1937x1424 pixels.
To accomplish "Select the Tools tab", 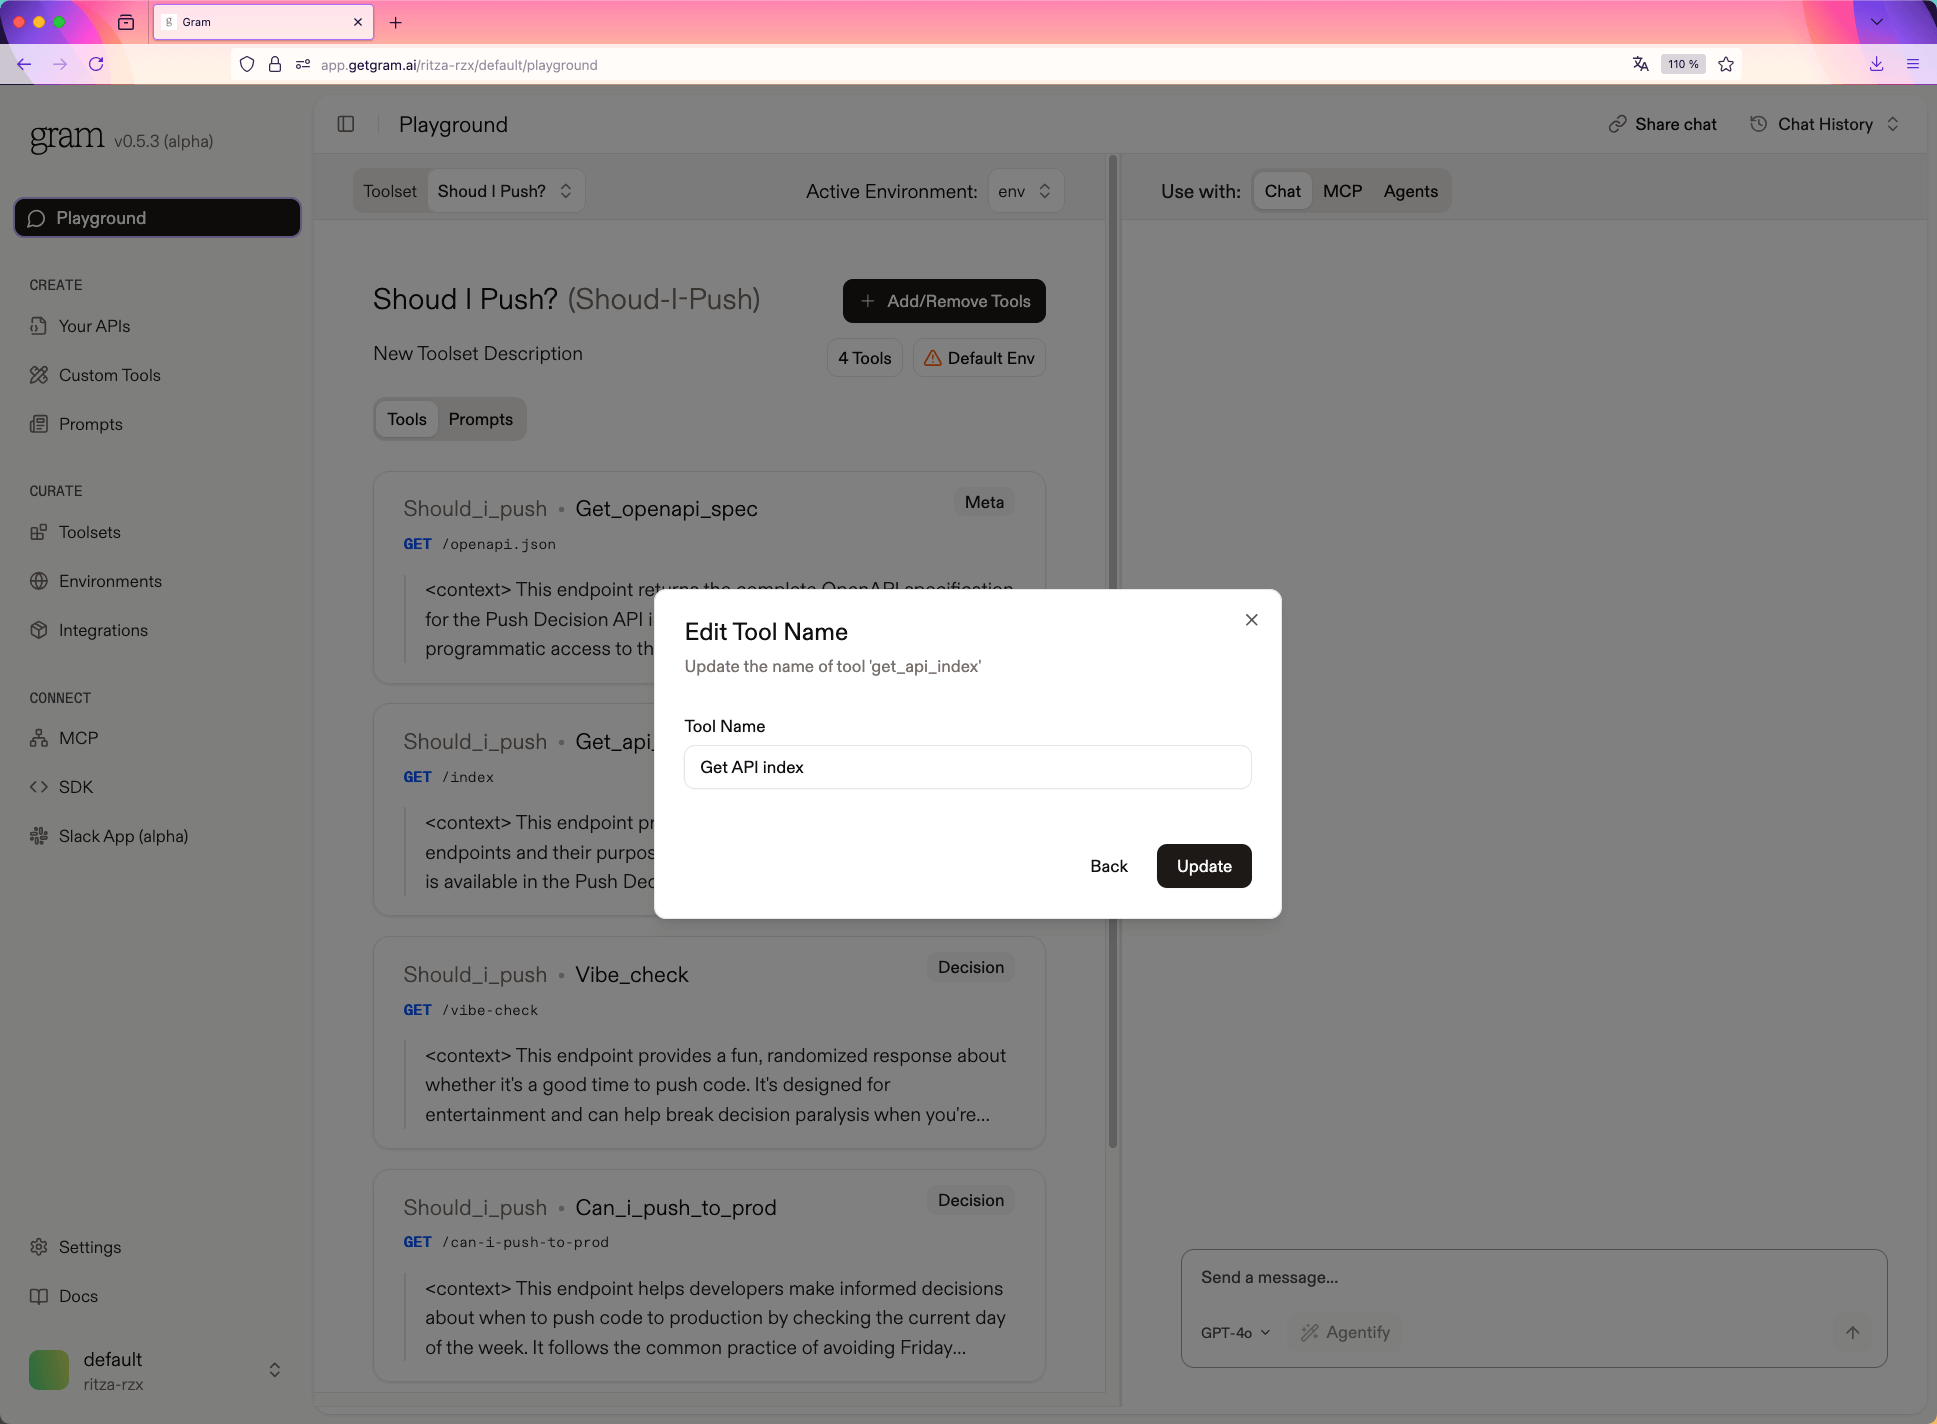I will [406, 419].
